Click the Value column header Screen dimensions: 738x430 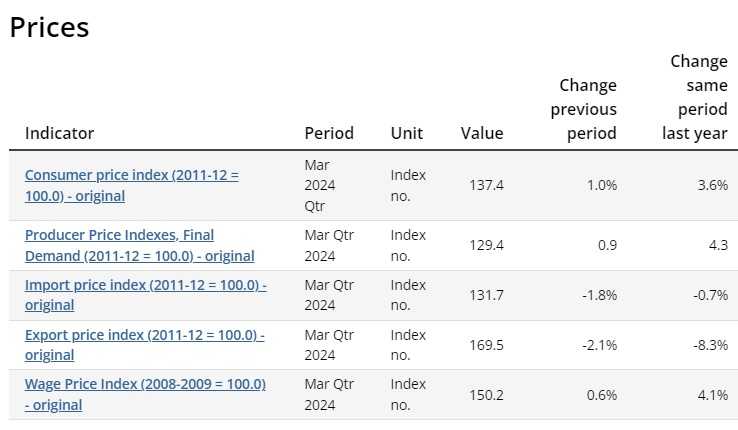[x=482, y=133]
